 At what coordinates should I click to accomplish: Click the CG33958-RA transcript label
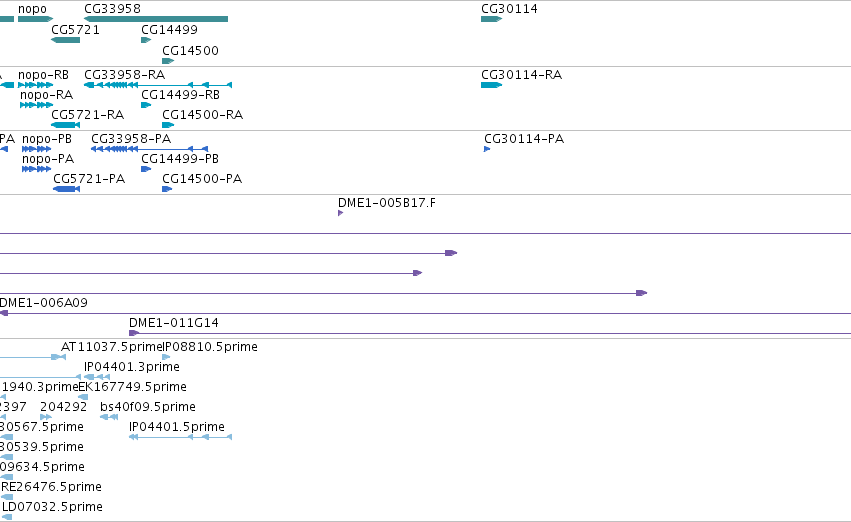(x=124, y=74)
